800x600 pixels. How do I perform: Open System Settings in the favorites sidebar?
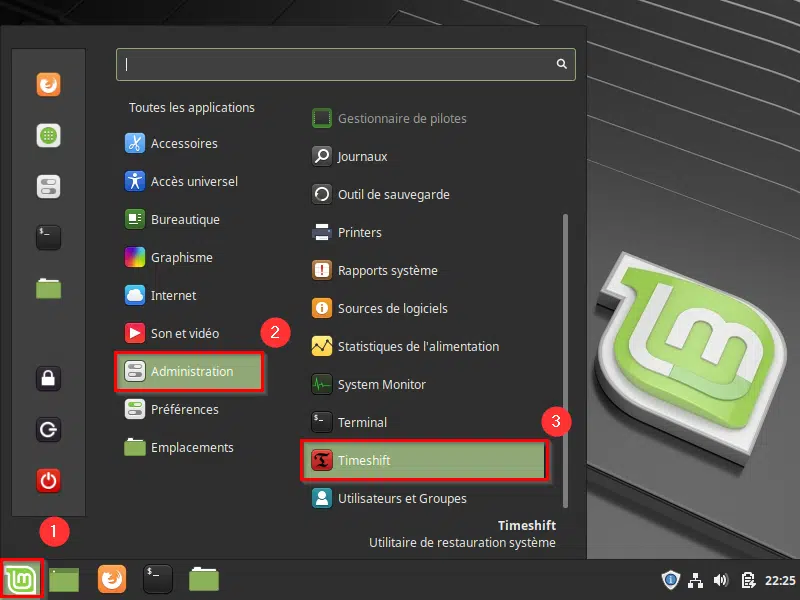point(48,186)
